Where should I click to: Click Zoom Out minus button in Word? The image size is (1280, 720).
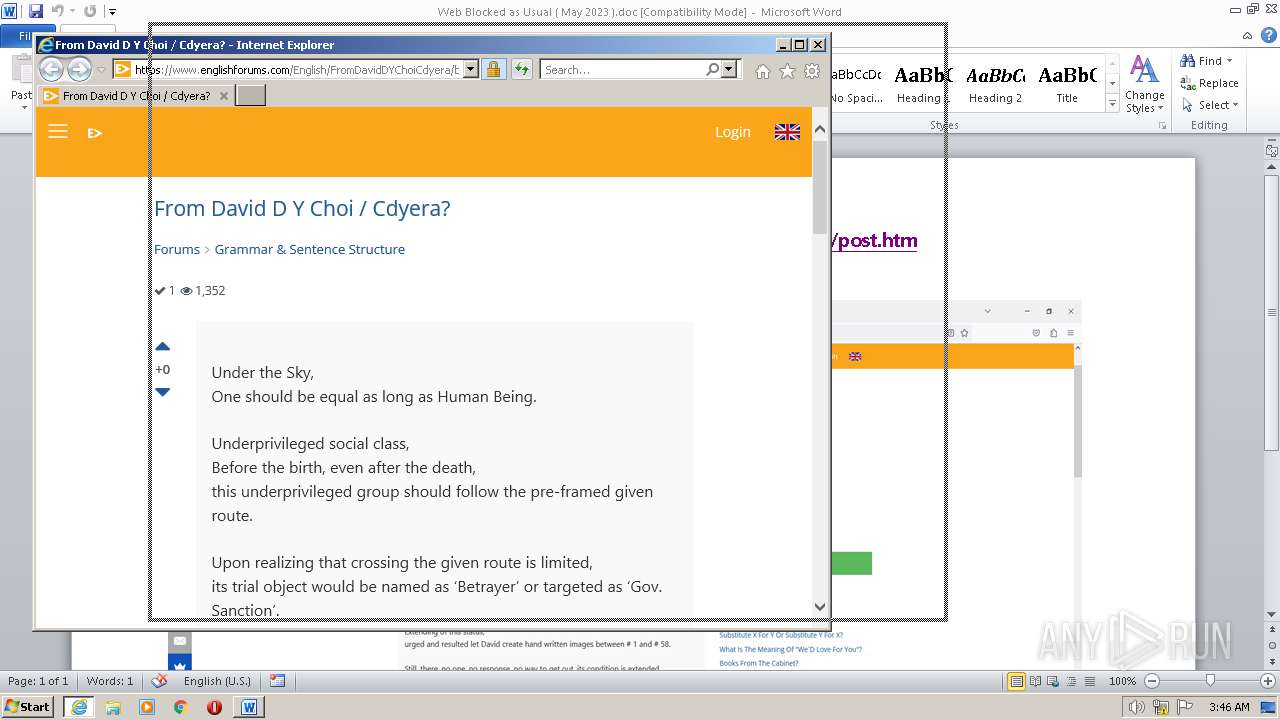1151,681
